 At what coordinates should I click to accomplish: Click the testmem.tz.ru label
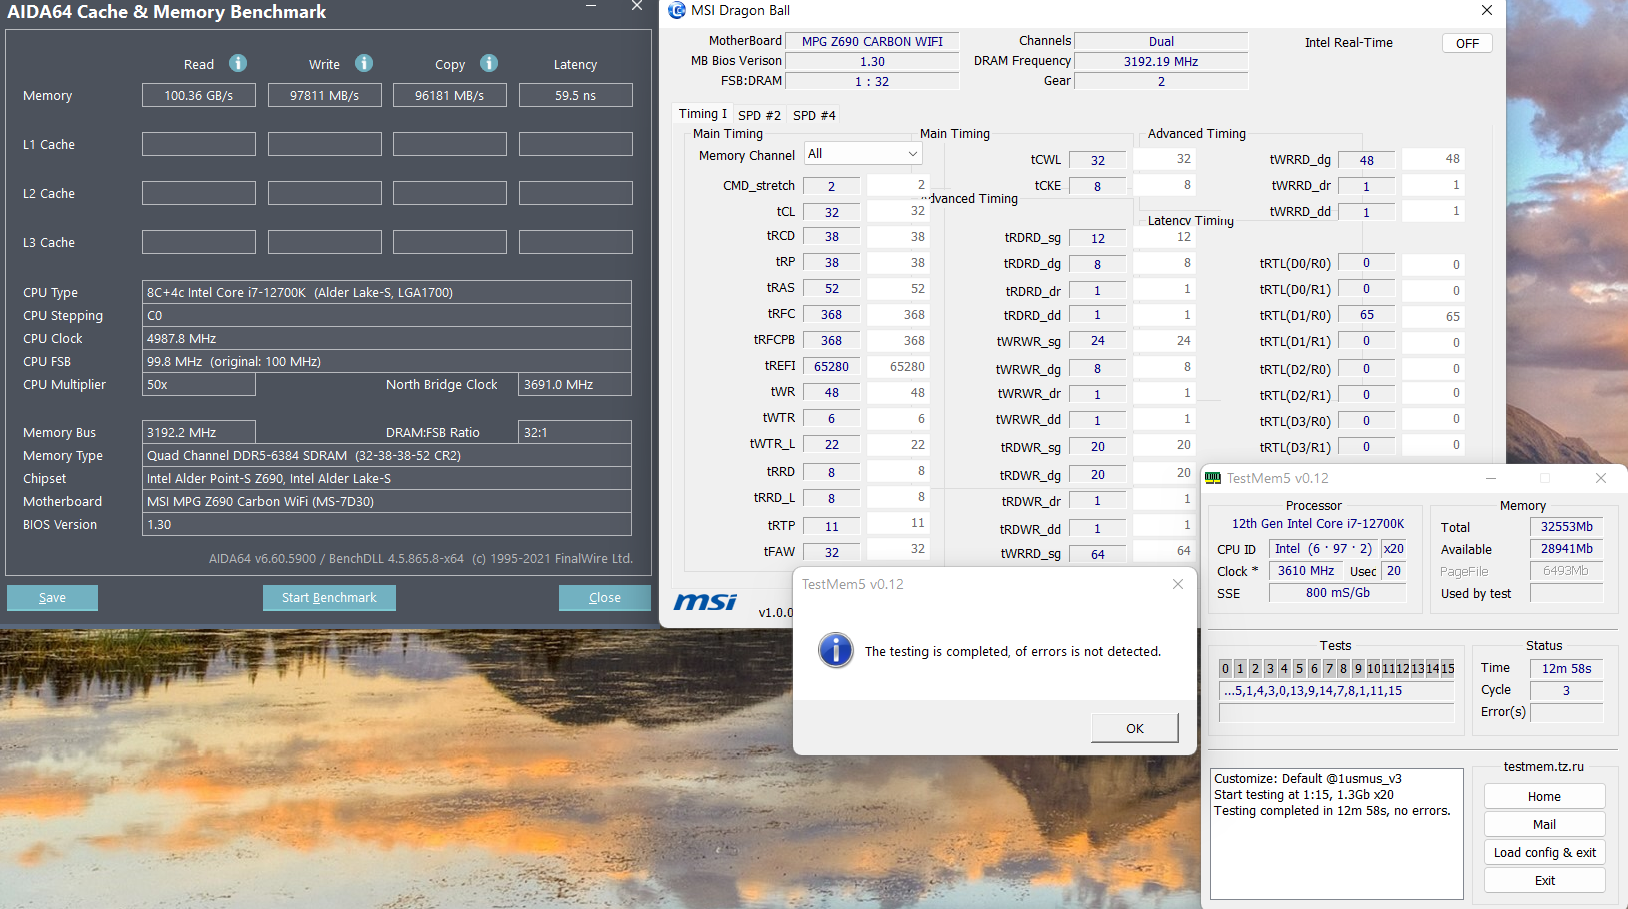(1544, 767)
